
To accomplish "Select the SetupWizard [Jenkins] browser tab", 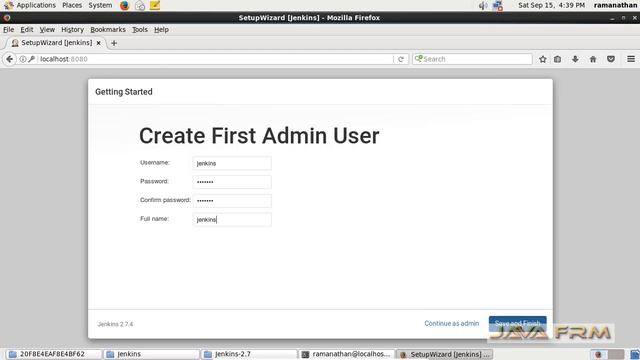I will pos(56,43).
